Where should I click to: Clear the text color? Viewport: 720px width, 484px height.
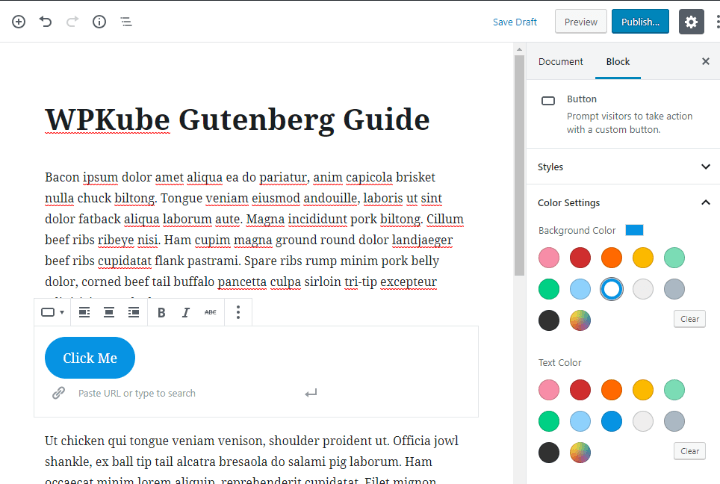(x=690, y=451)
